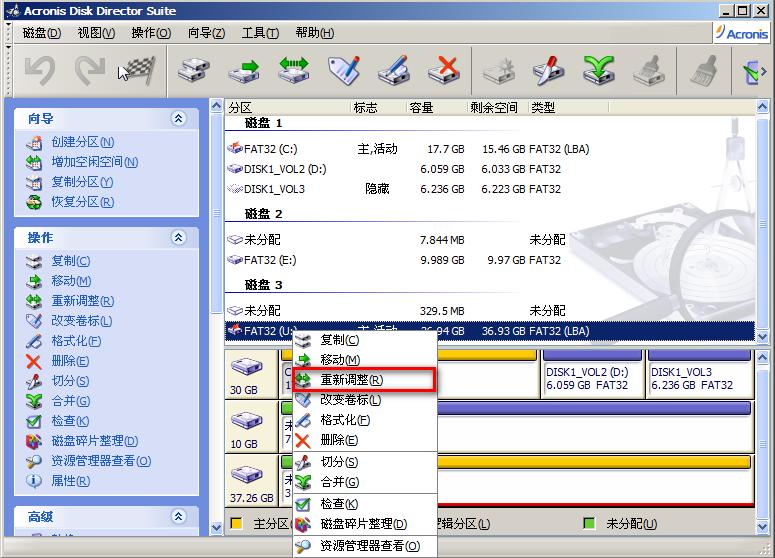
Task: Select the DISK1_VOL2 (D:) partition row
Action: (x=285, y=169)
